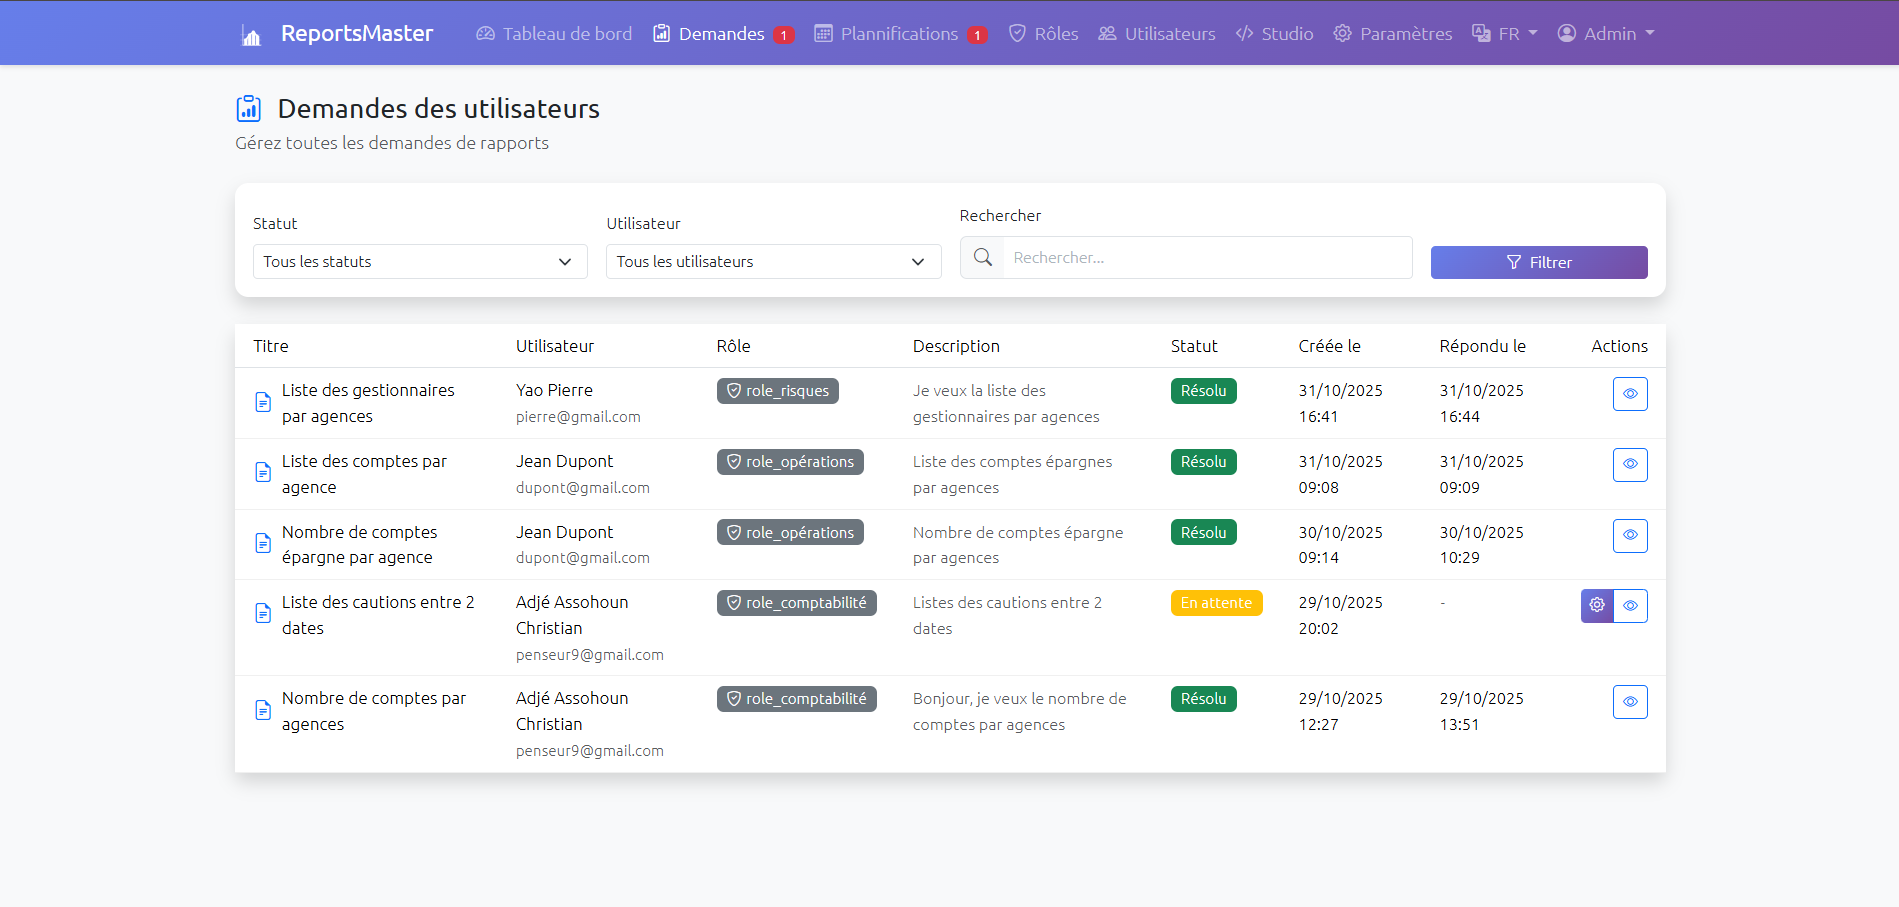The image size is (1899, 907).
Task: Open the 'Tous les statuts' dropdown
Action: (420, 262)
